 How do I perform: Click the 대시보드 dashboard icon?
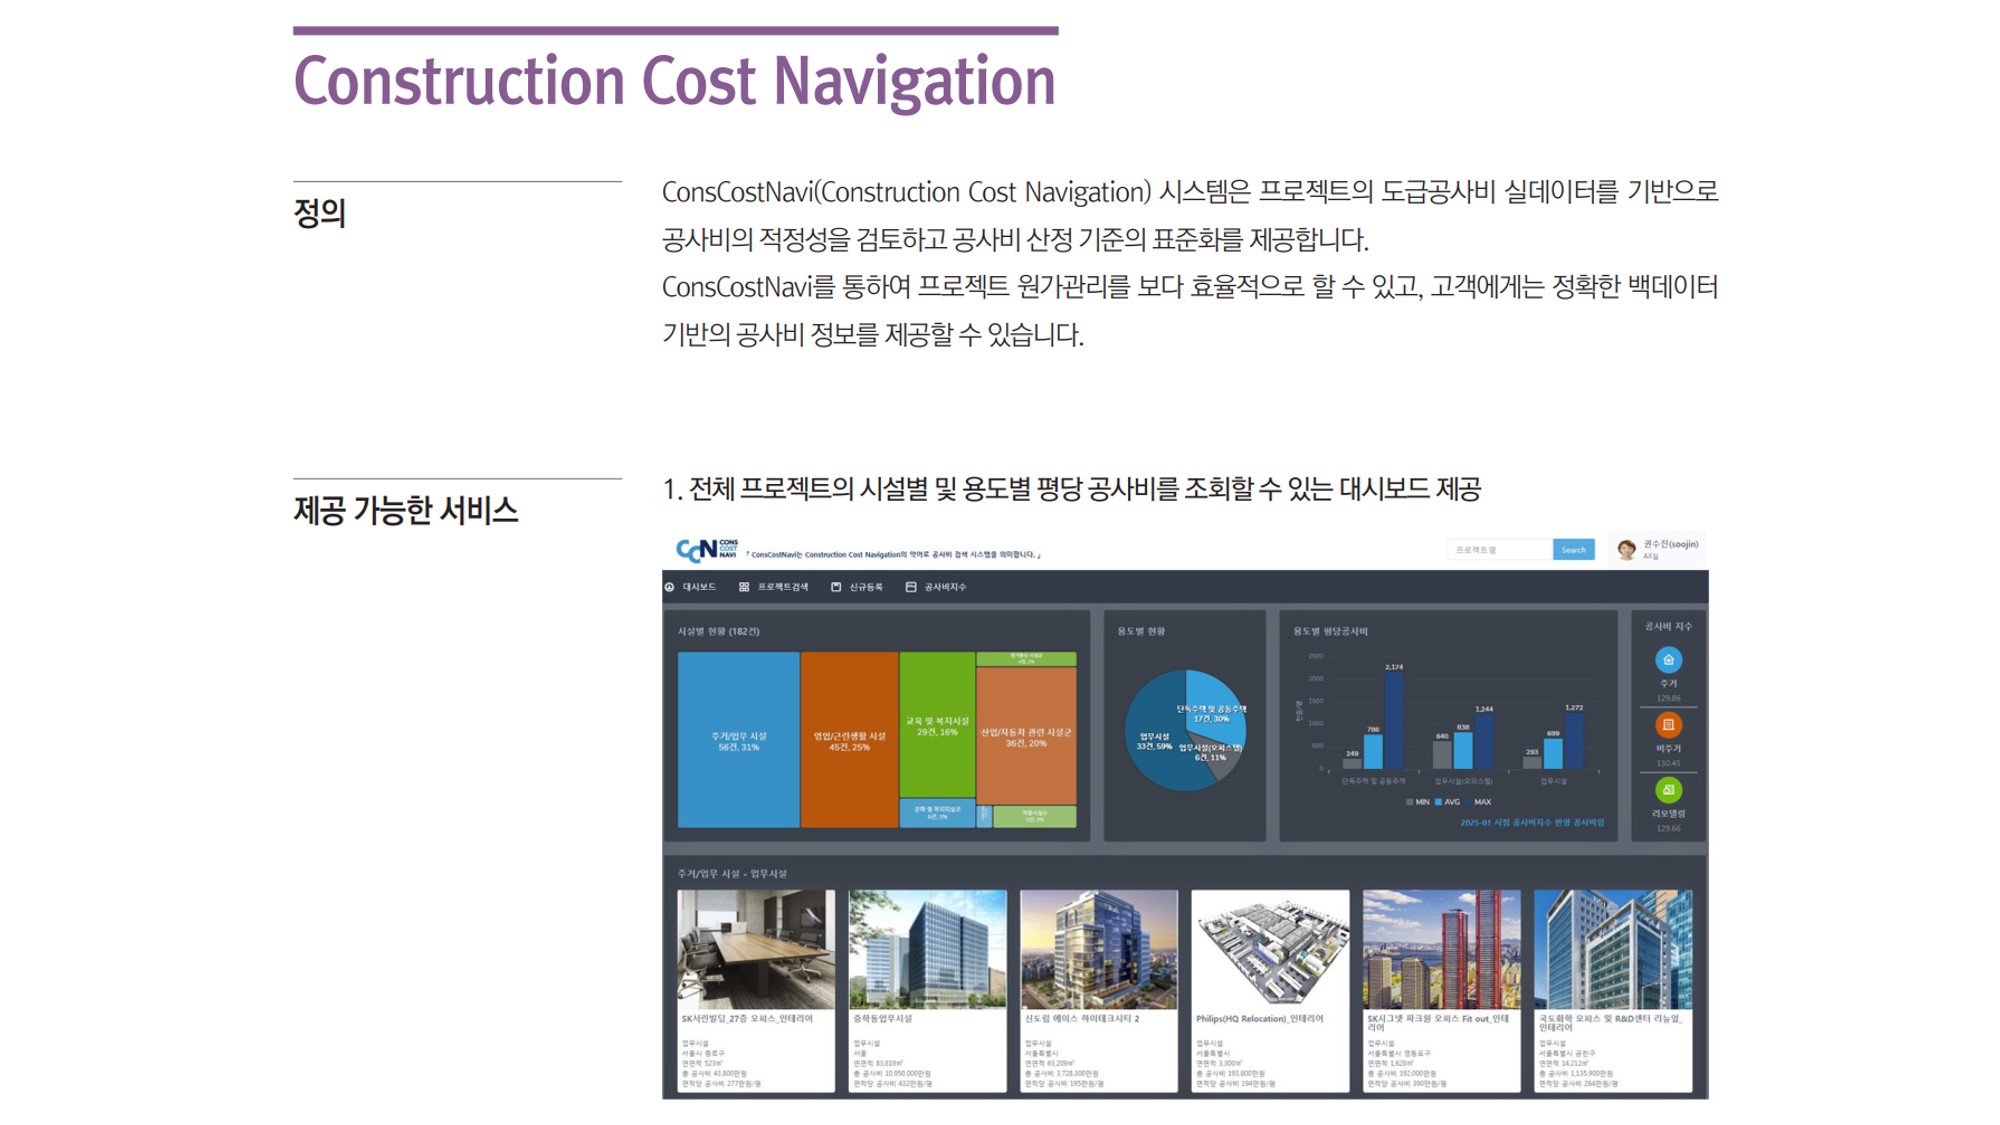pyautogui.click(x=670, y=587)
